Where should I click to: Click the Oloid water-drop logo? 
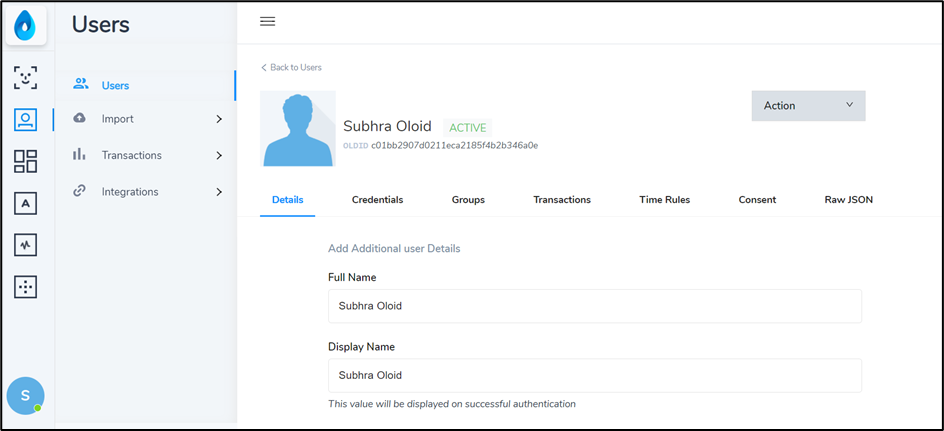26,25
